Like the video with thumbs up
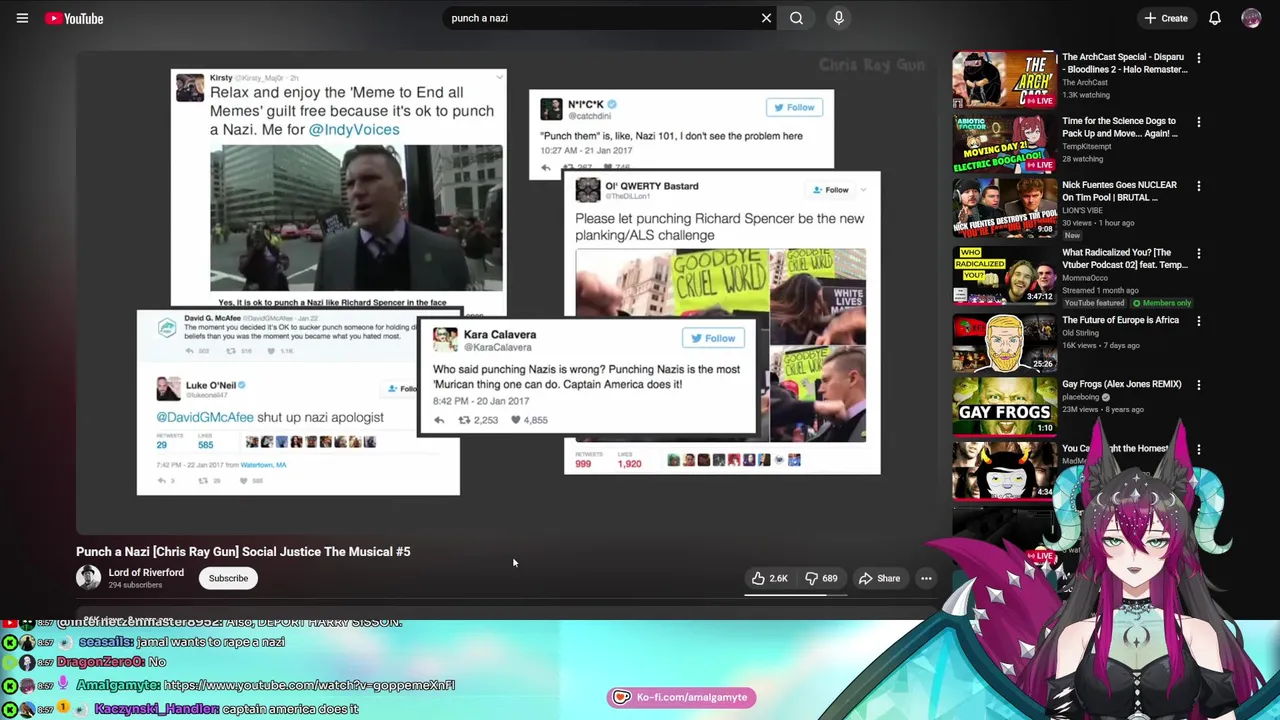 coord(770,578)
